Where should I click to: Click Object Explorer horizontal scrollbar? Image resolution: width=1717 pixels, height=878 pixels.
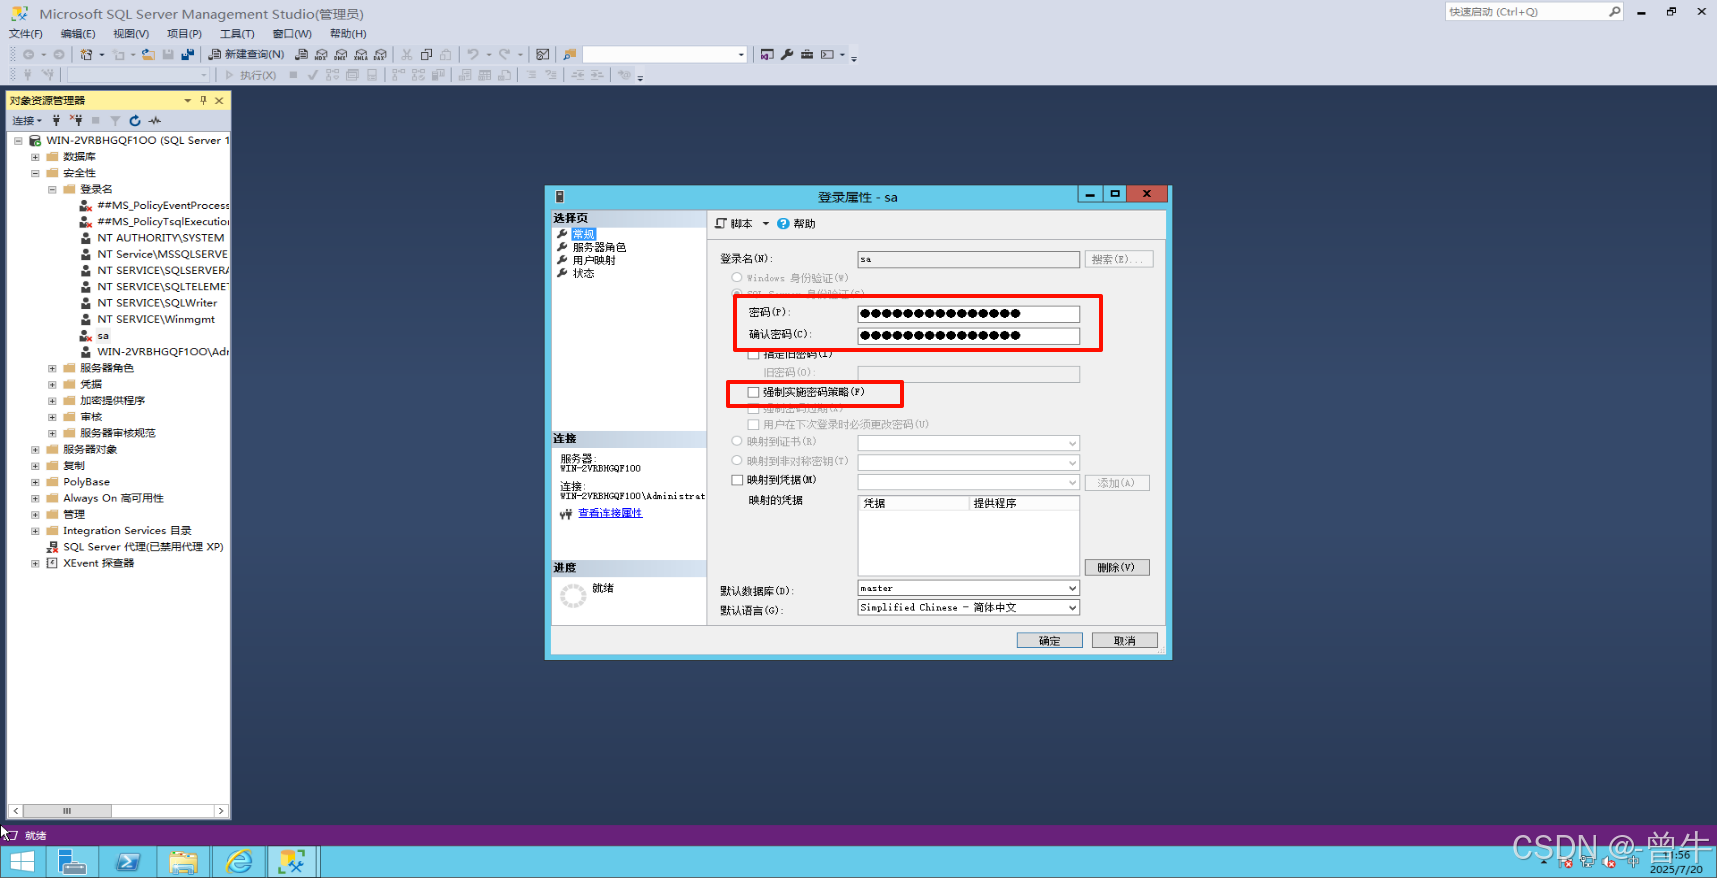pyautogui.click(x=118, y=811)
